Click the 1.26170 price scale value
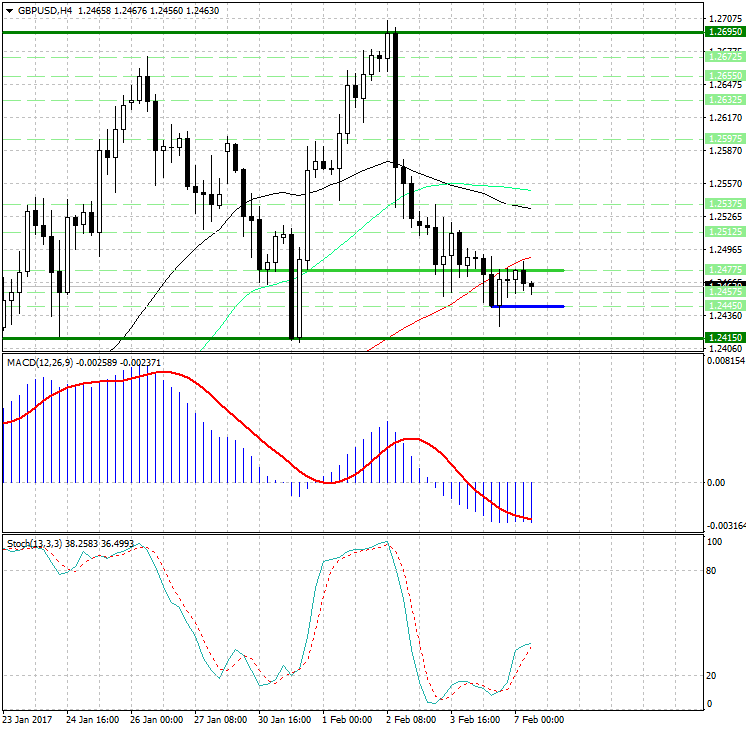The width and height of the screenshot is (746, 731). click(725, 118)
